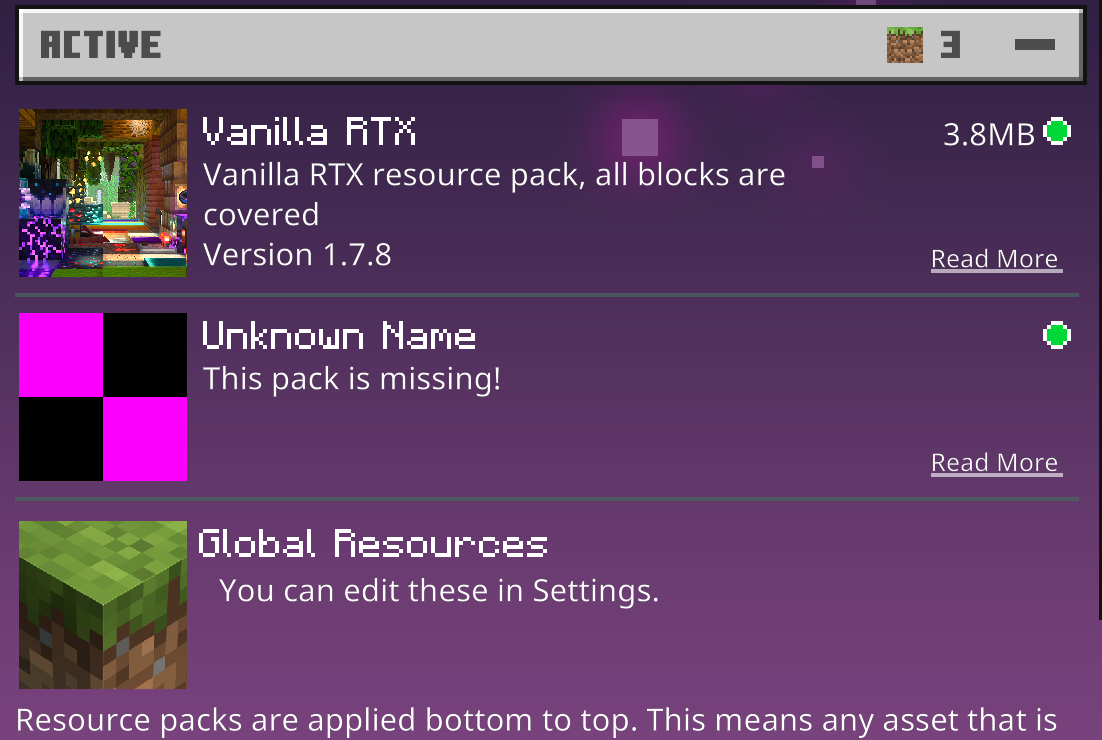Viewport: 1102px width, 740px height.
Task: Click the grass block icon in Active header
Action: (x=904, y=45)
